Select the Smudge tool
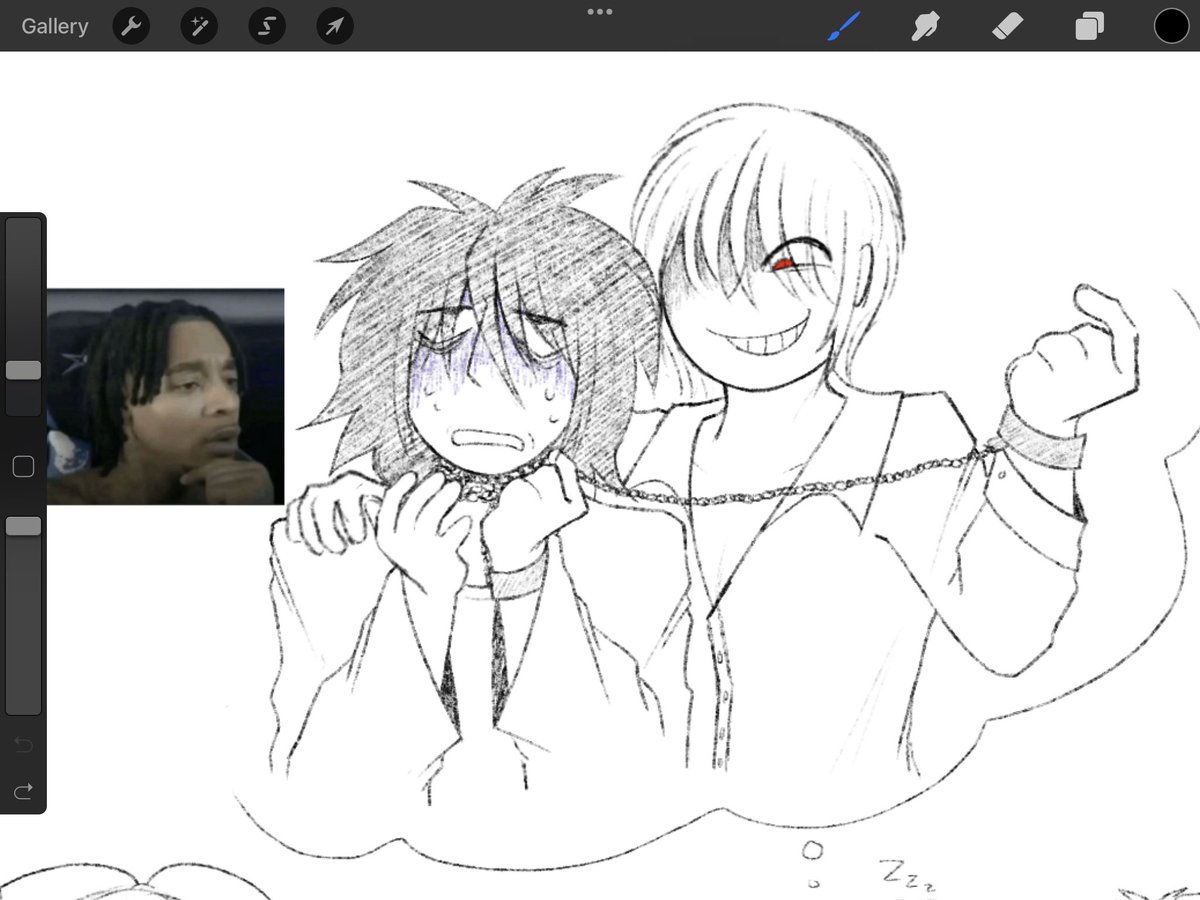Screen dimensions: 1200x900 925,26
